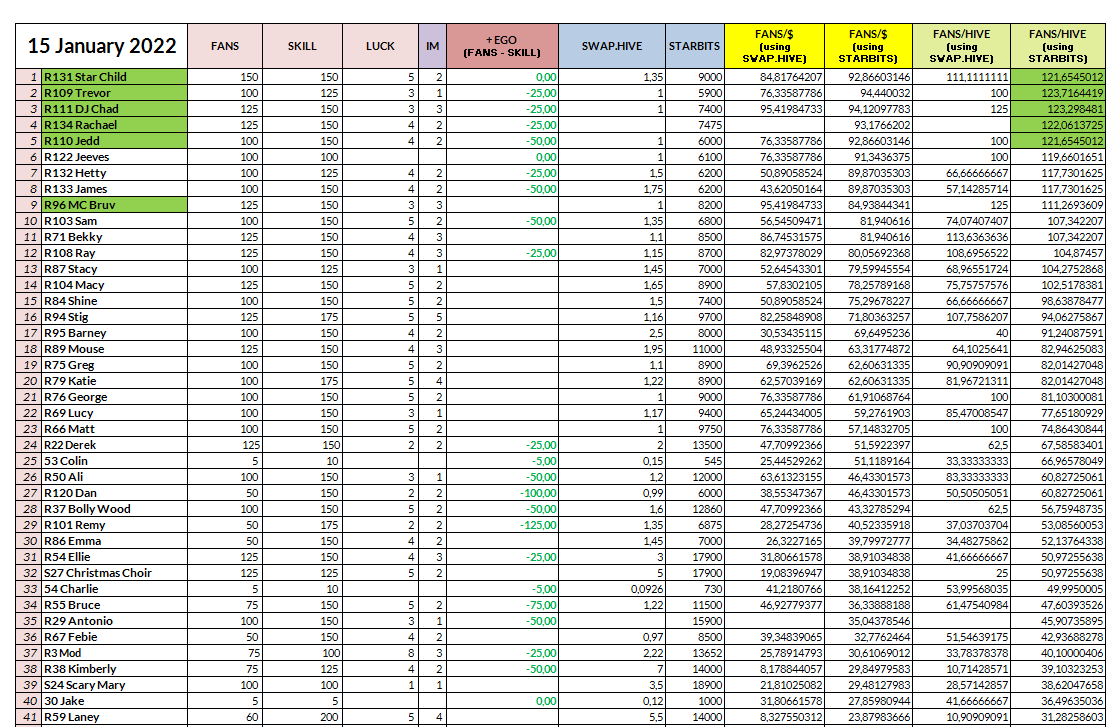Select the R59 Laney cell
1118x727 pixels.
(x=114, y=717)
